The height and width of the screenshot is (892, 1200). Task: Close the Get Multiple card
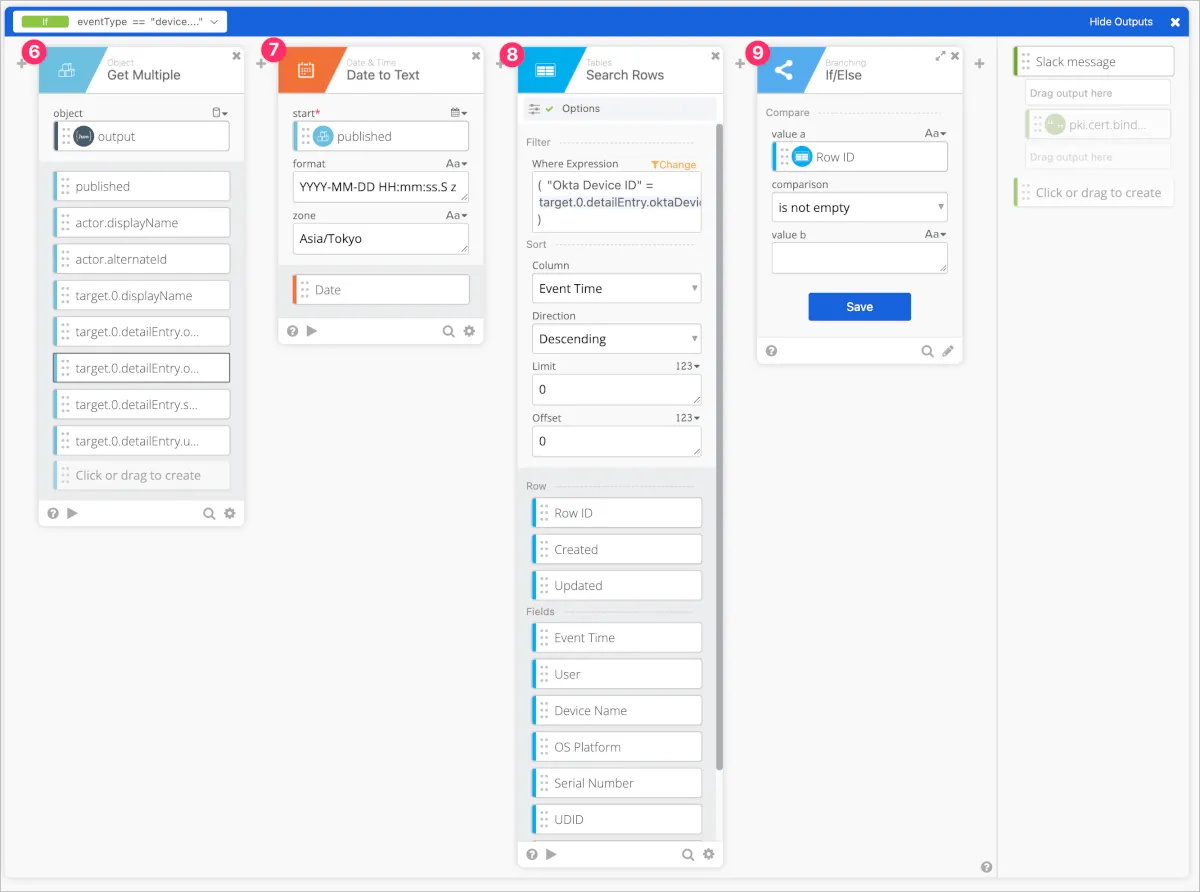[x=236, y=56]
